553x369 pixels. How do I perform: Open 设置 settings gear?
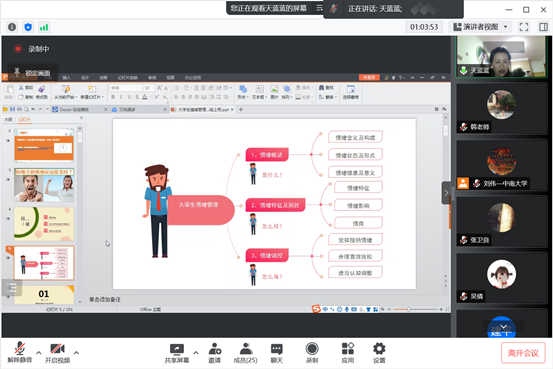379,352
